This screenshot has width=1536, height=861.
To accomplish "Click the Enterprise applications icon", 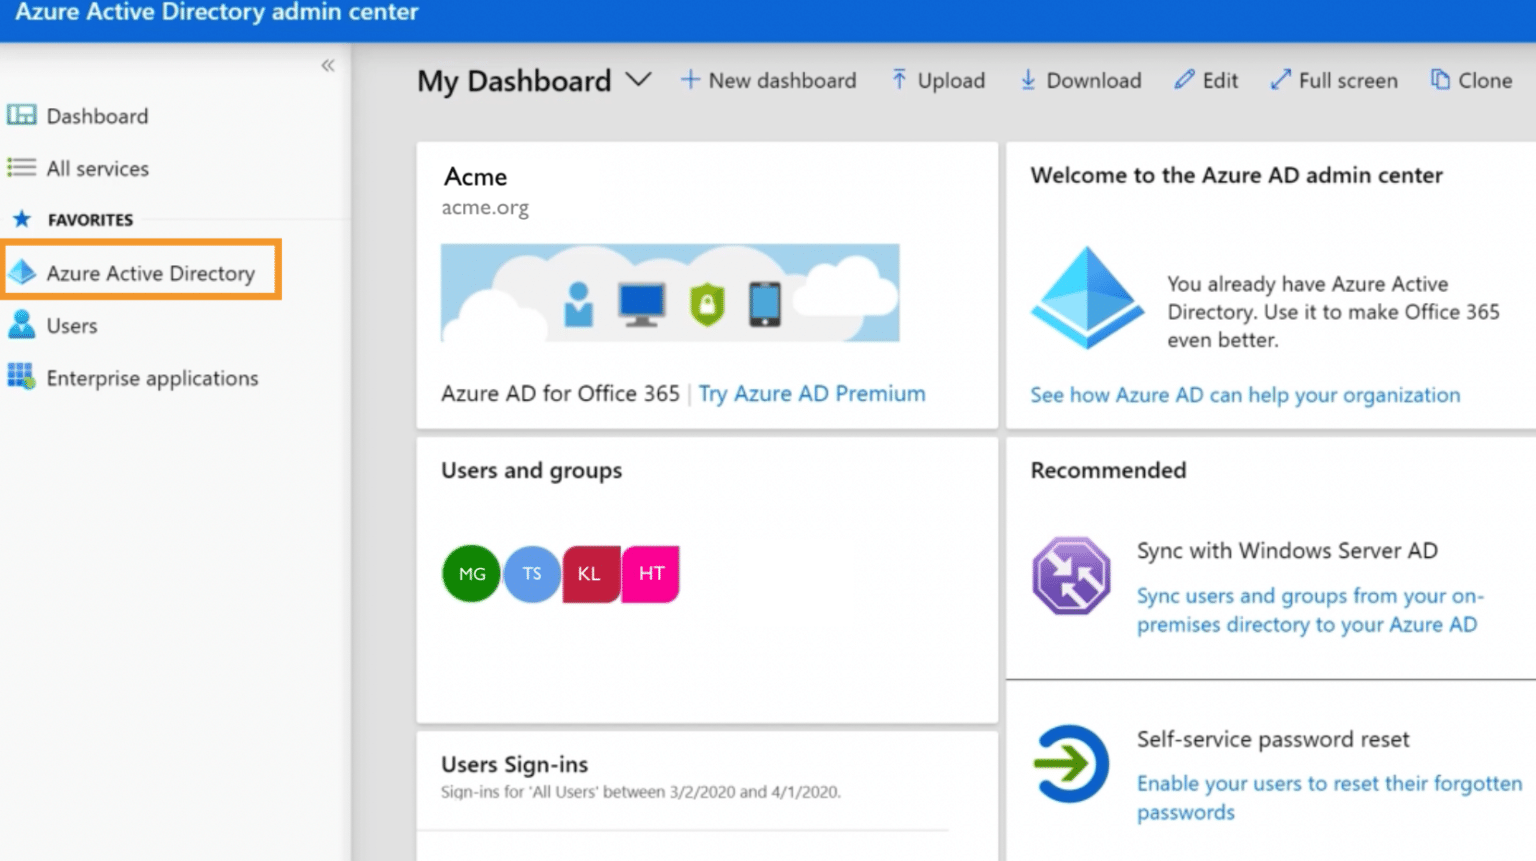I will coord(20,377).
